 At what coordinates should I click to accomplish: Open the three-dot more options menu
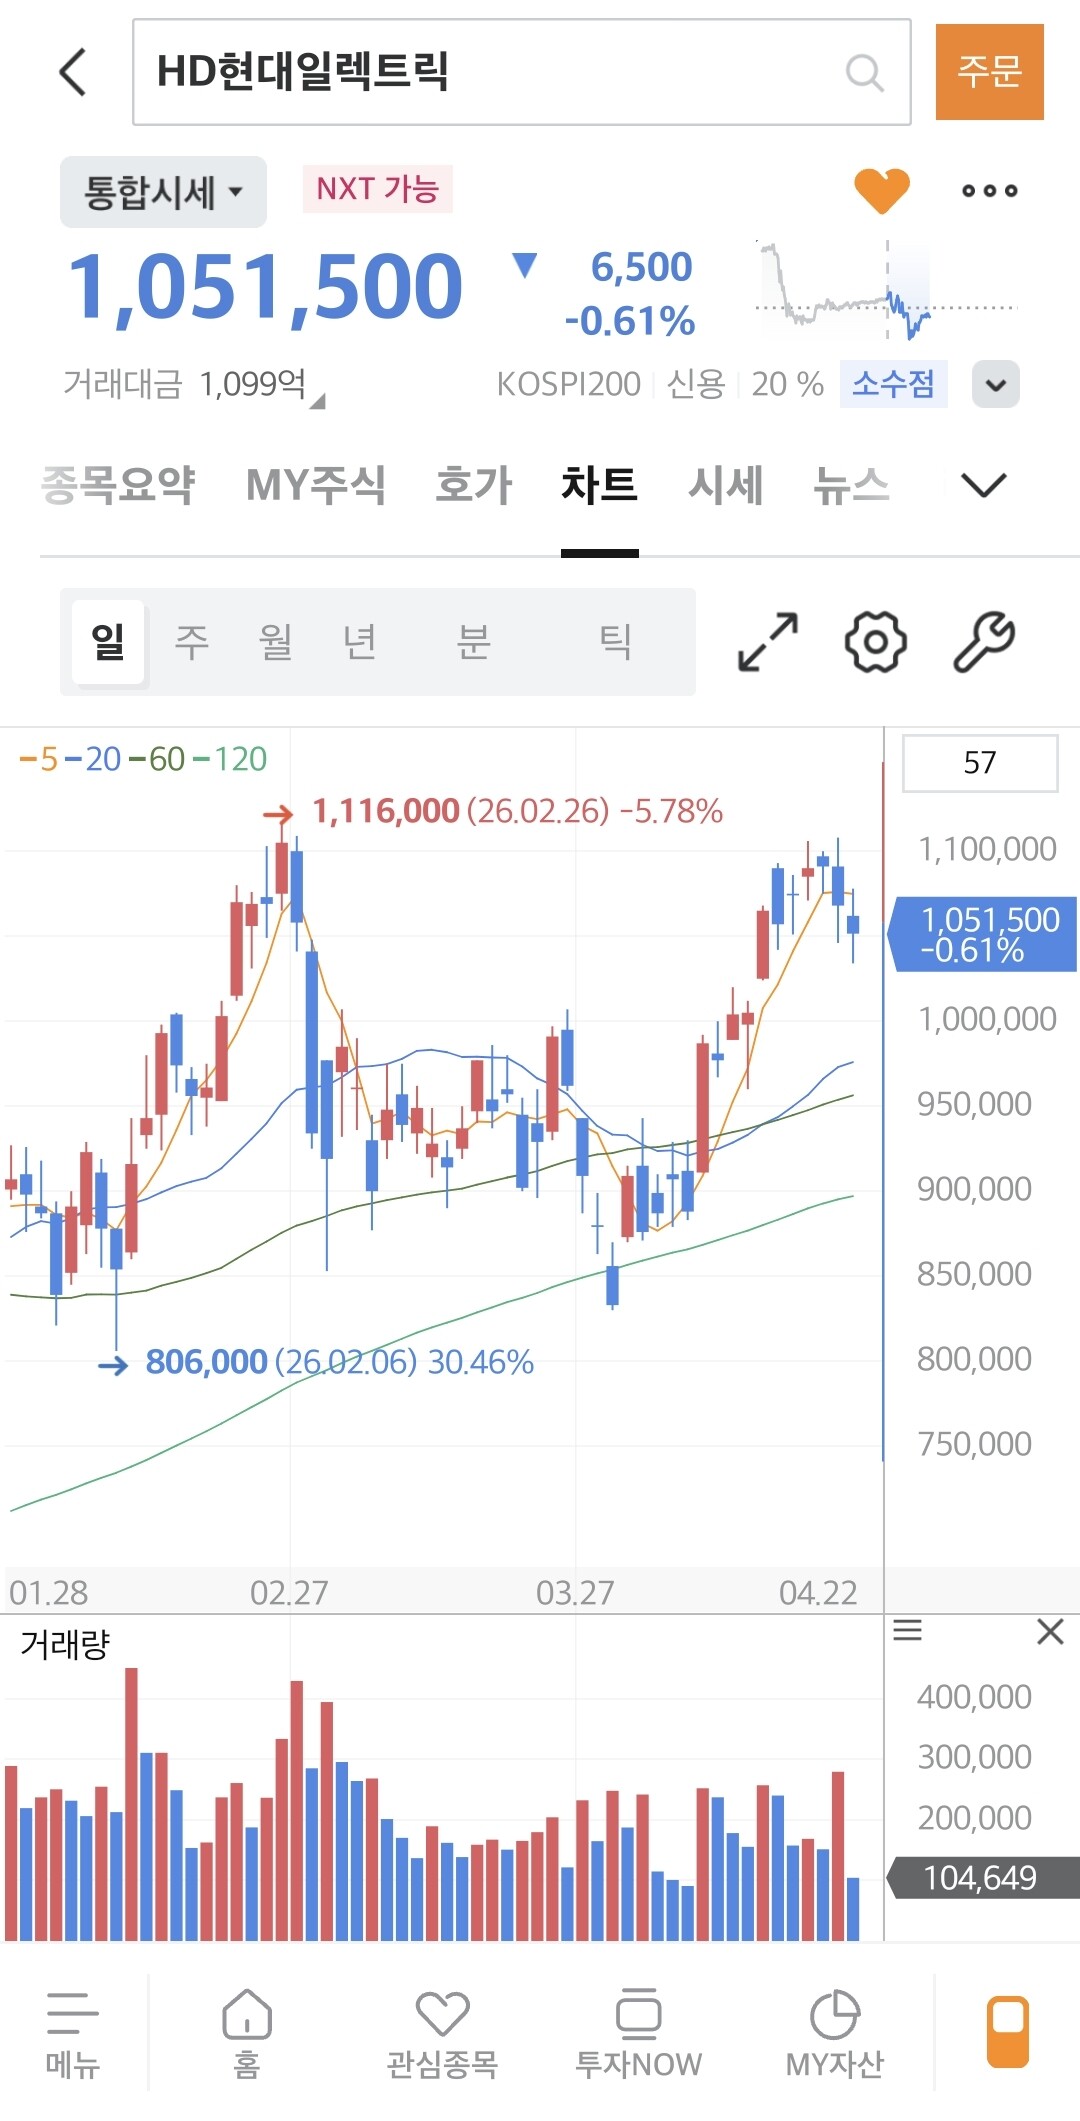989,190
